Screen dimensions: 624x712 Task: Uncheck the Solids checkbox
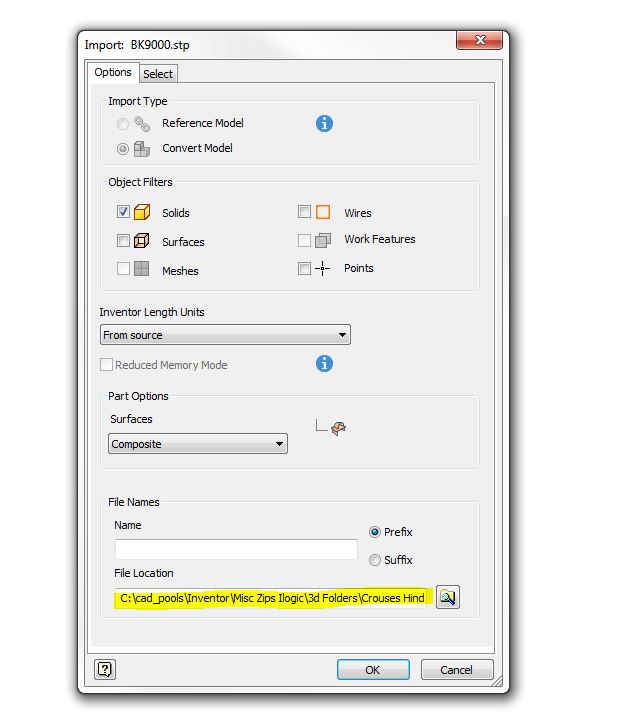coord(123,212)
